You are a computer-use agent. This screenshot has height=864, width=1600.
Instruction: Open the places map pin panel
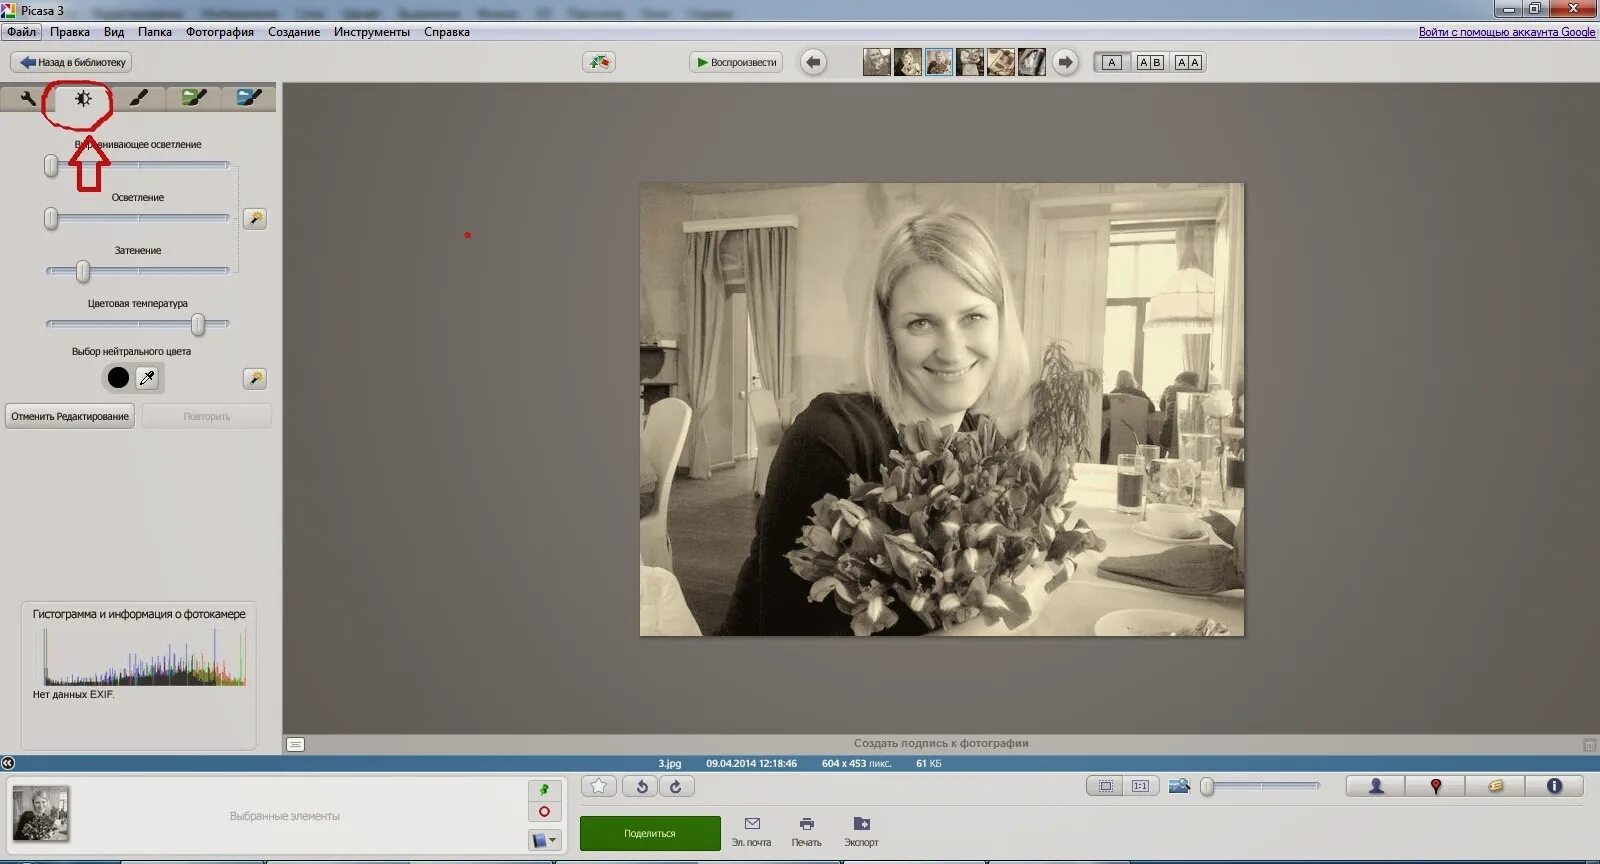(1435, 786)
